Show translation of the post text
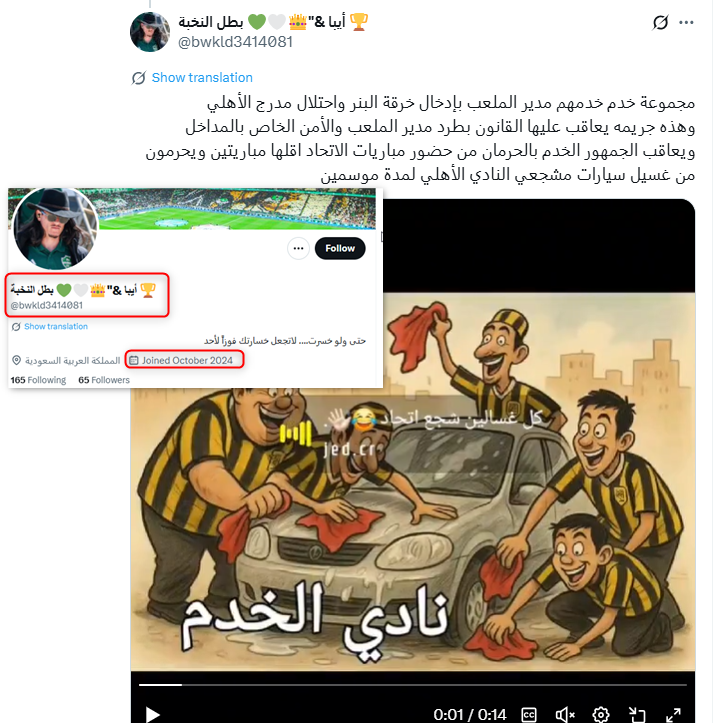This screenshot has height=723, width=719. coord(202,77)
